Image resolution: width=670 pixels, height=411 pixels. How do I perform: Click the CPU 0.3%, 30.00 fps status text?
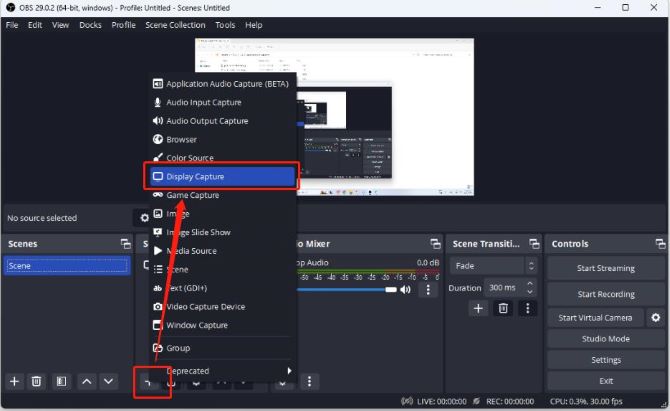click(586, 401)
